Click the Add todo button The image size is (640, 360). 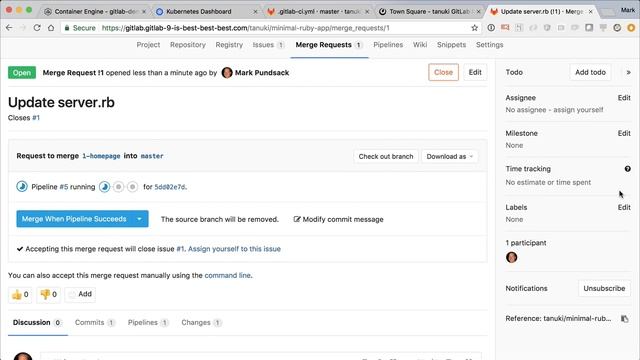pyautogui.click(x=590, y=72)
